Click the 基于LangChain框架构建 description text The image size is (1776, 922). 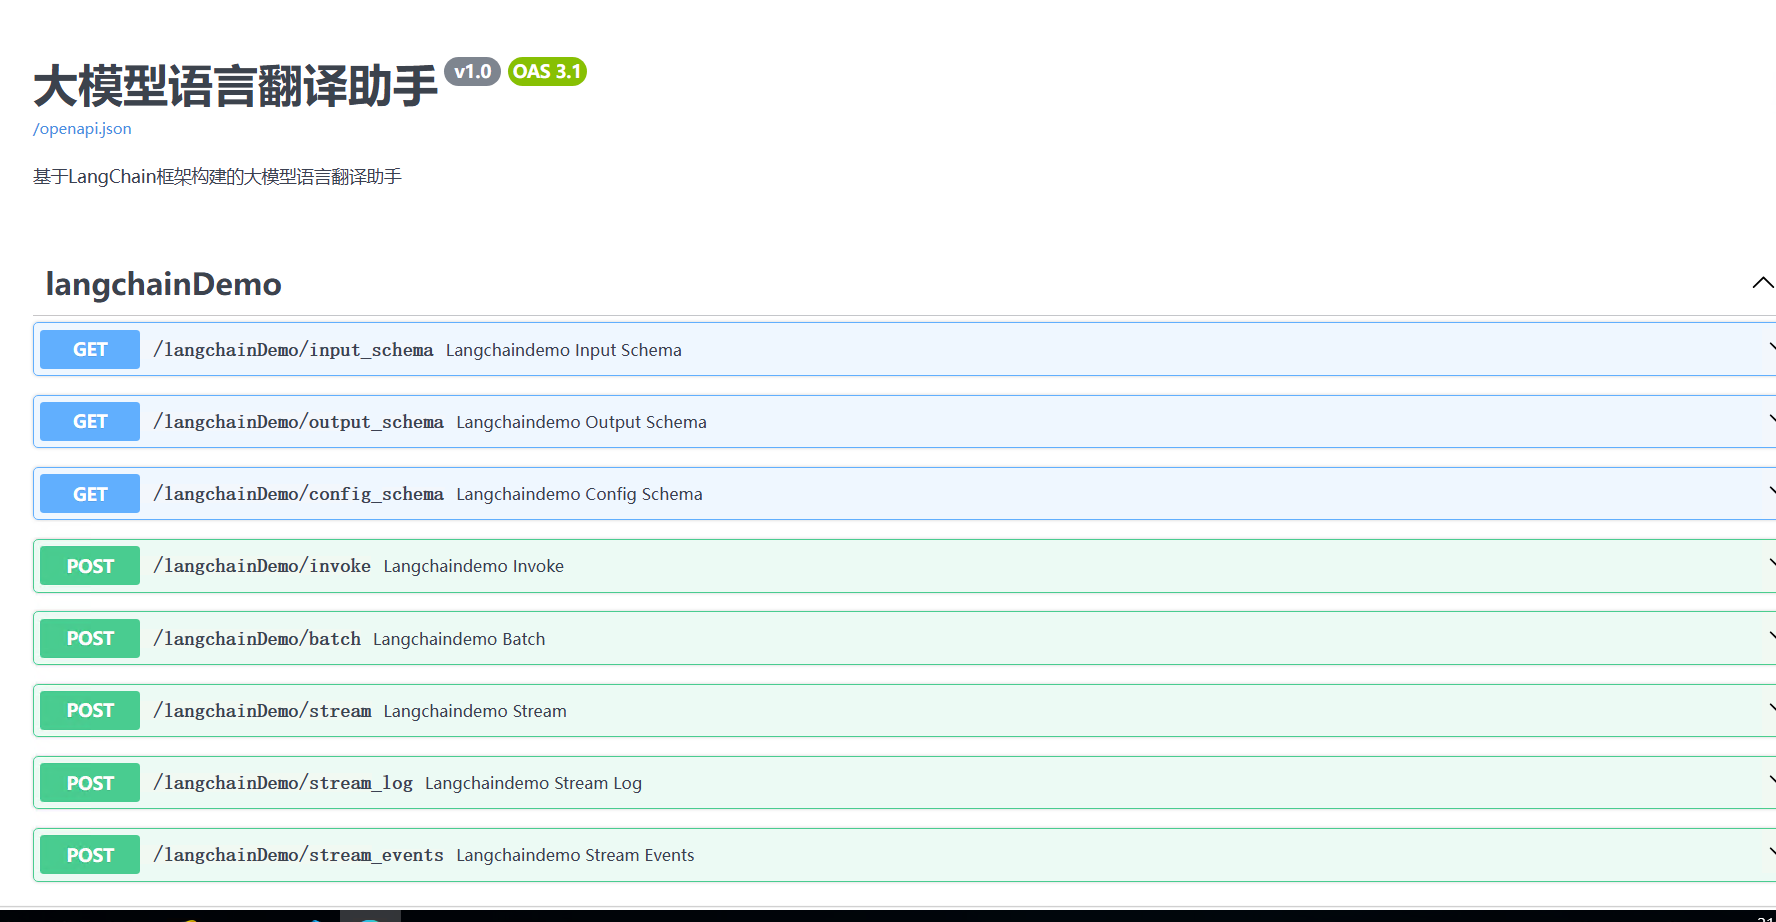pos(217,177)
